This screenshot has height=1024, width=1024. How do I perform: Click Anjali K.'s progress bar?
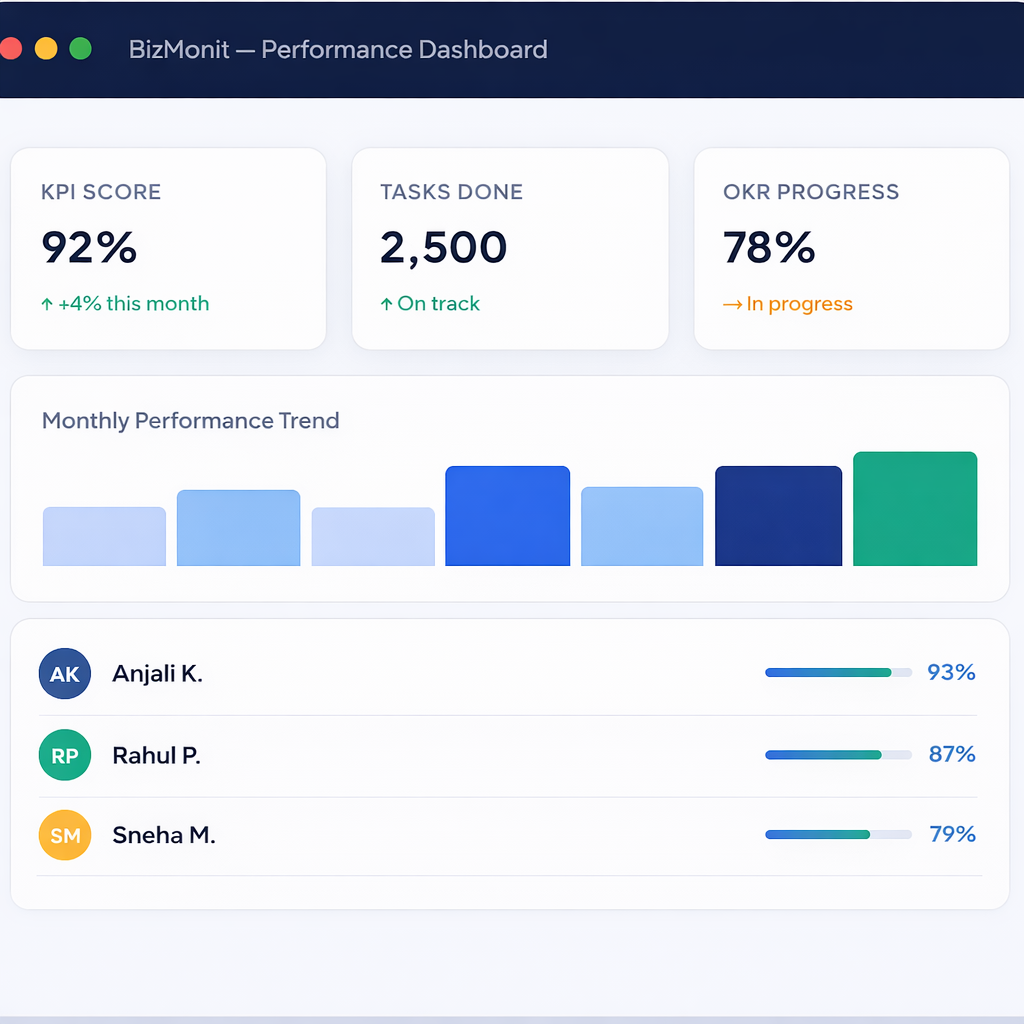tap(838, 673)
